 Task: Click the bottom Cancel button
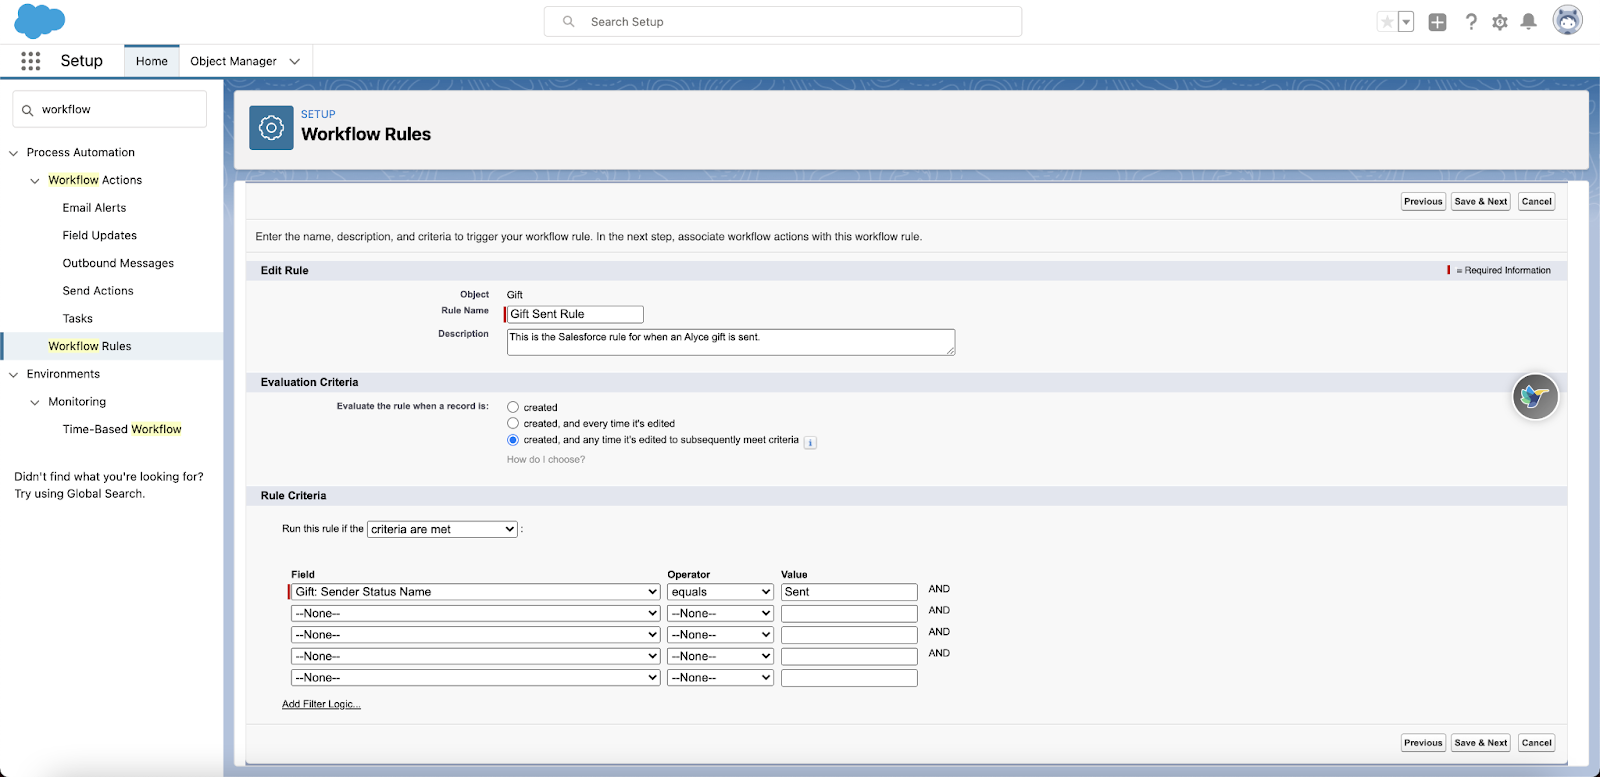click(x=1537, y=743)
